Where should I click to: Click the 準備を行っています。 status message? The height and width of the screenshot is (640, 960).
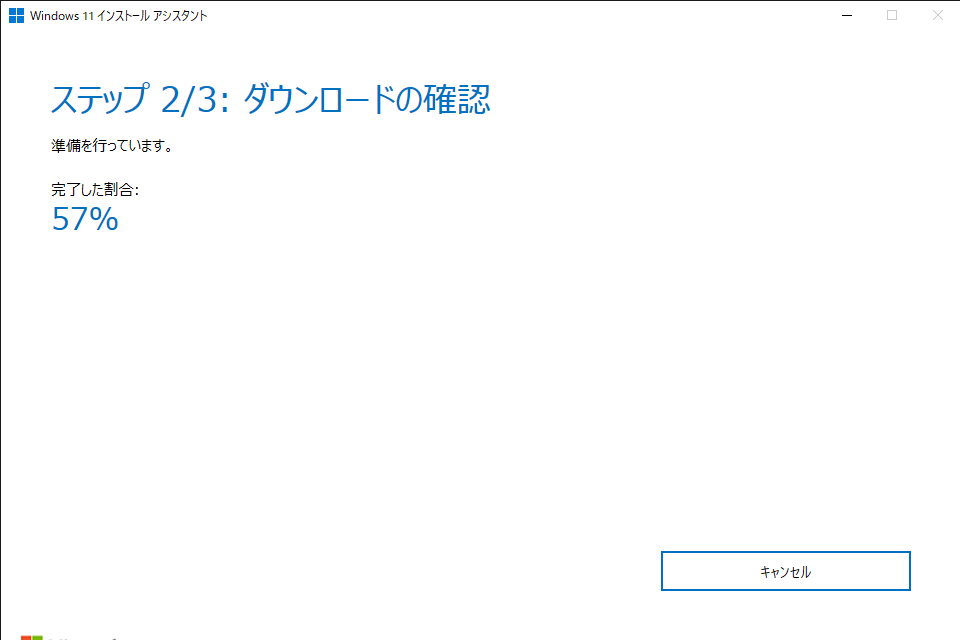click(113, 146)
